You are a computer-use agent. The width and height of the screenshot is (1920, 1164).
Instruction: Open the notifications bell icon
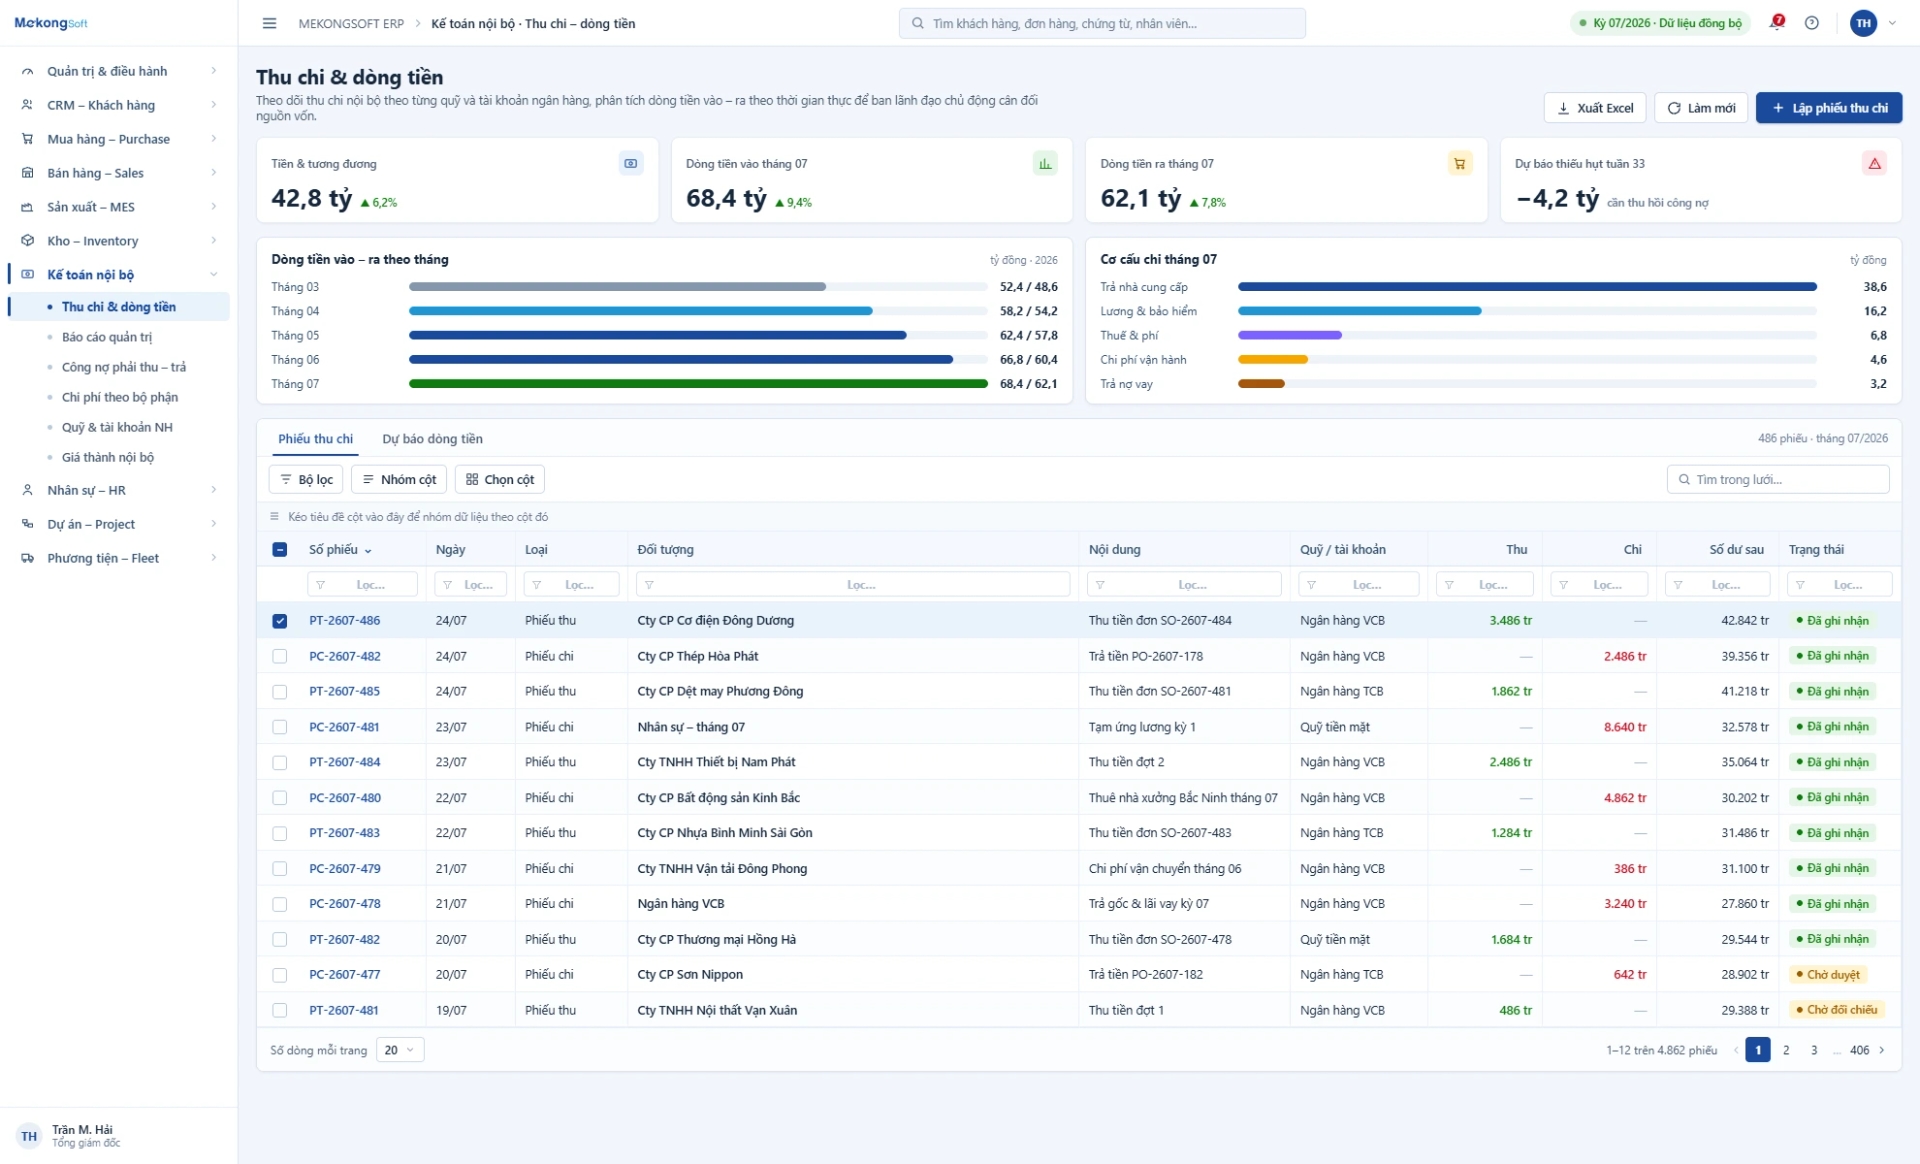tap(1777, 22)
